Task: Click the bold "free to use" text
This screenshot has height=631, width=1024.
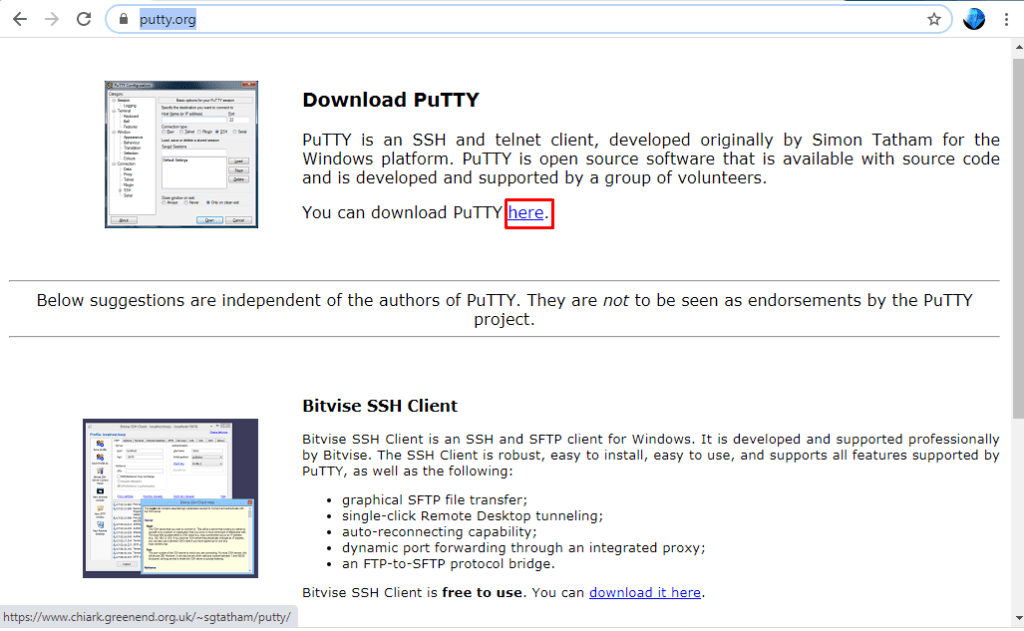Action: coord(482,592)
